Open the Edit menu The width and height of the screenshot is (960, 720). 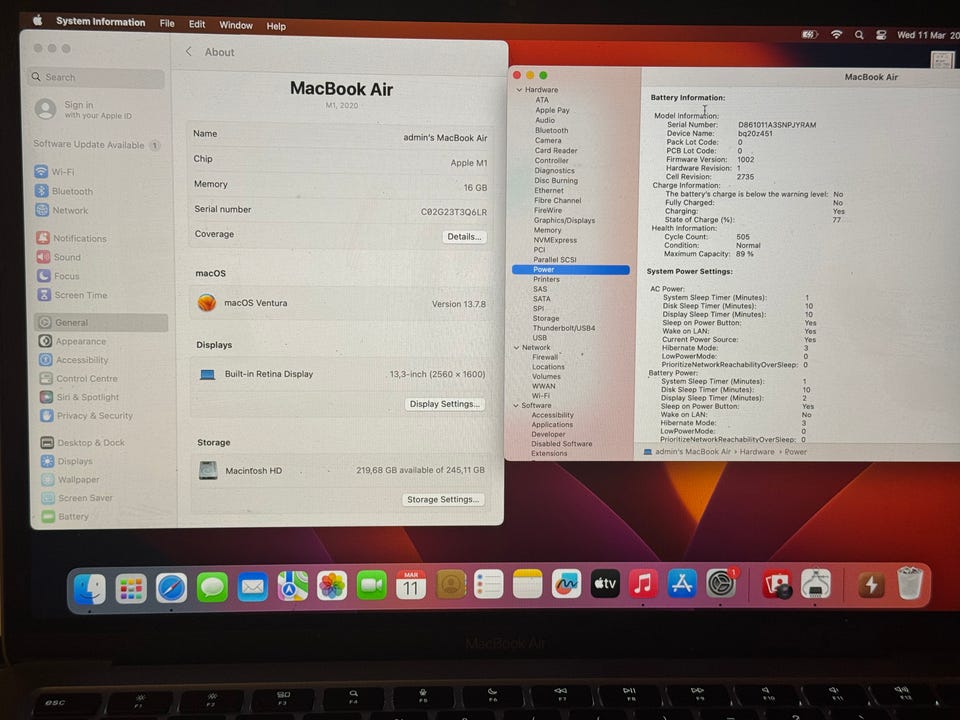coord(197,24)
